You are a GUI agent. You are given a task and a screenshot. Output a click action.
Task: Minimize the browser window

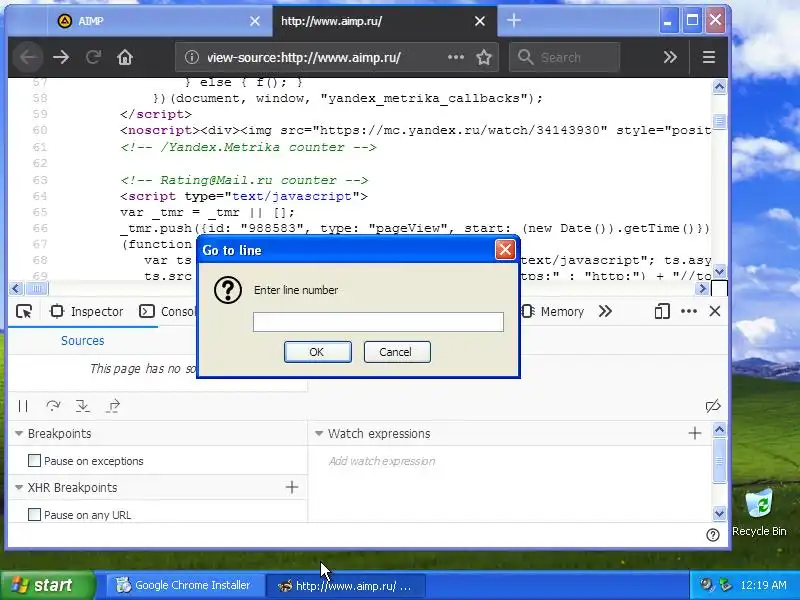tap(667, 20)
